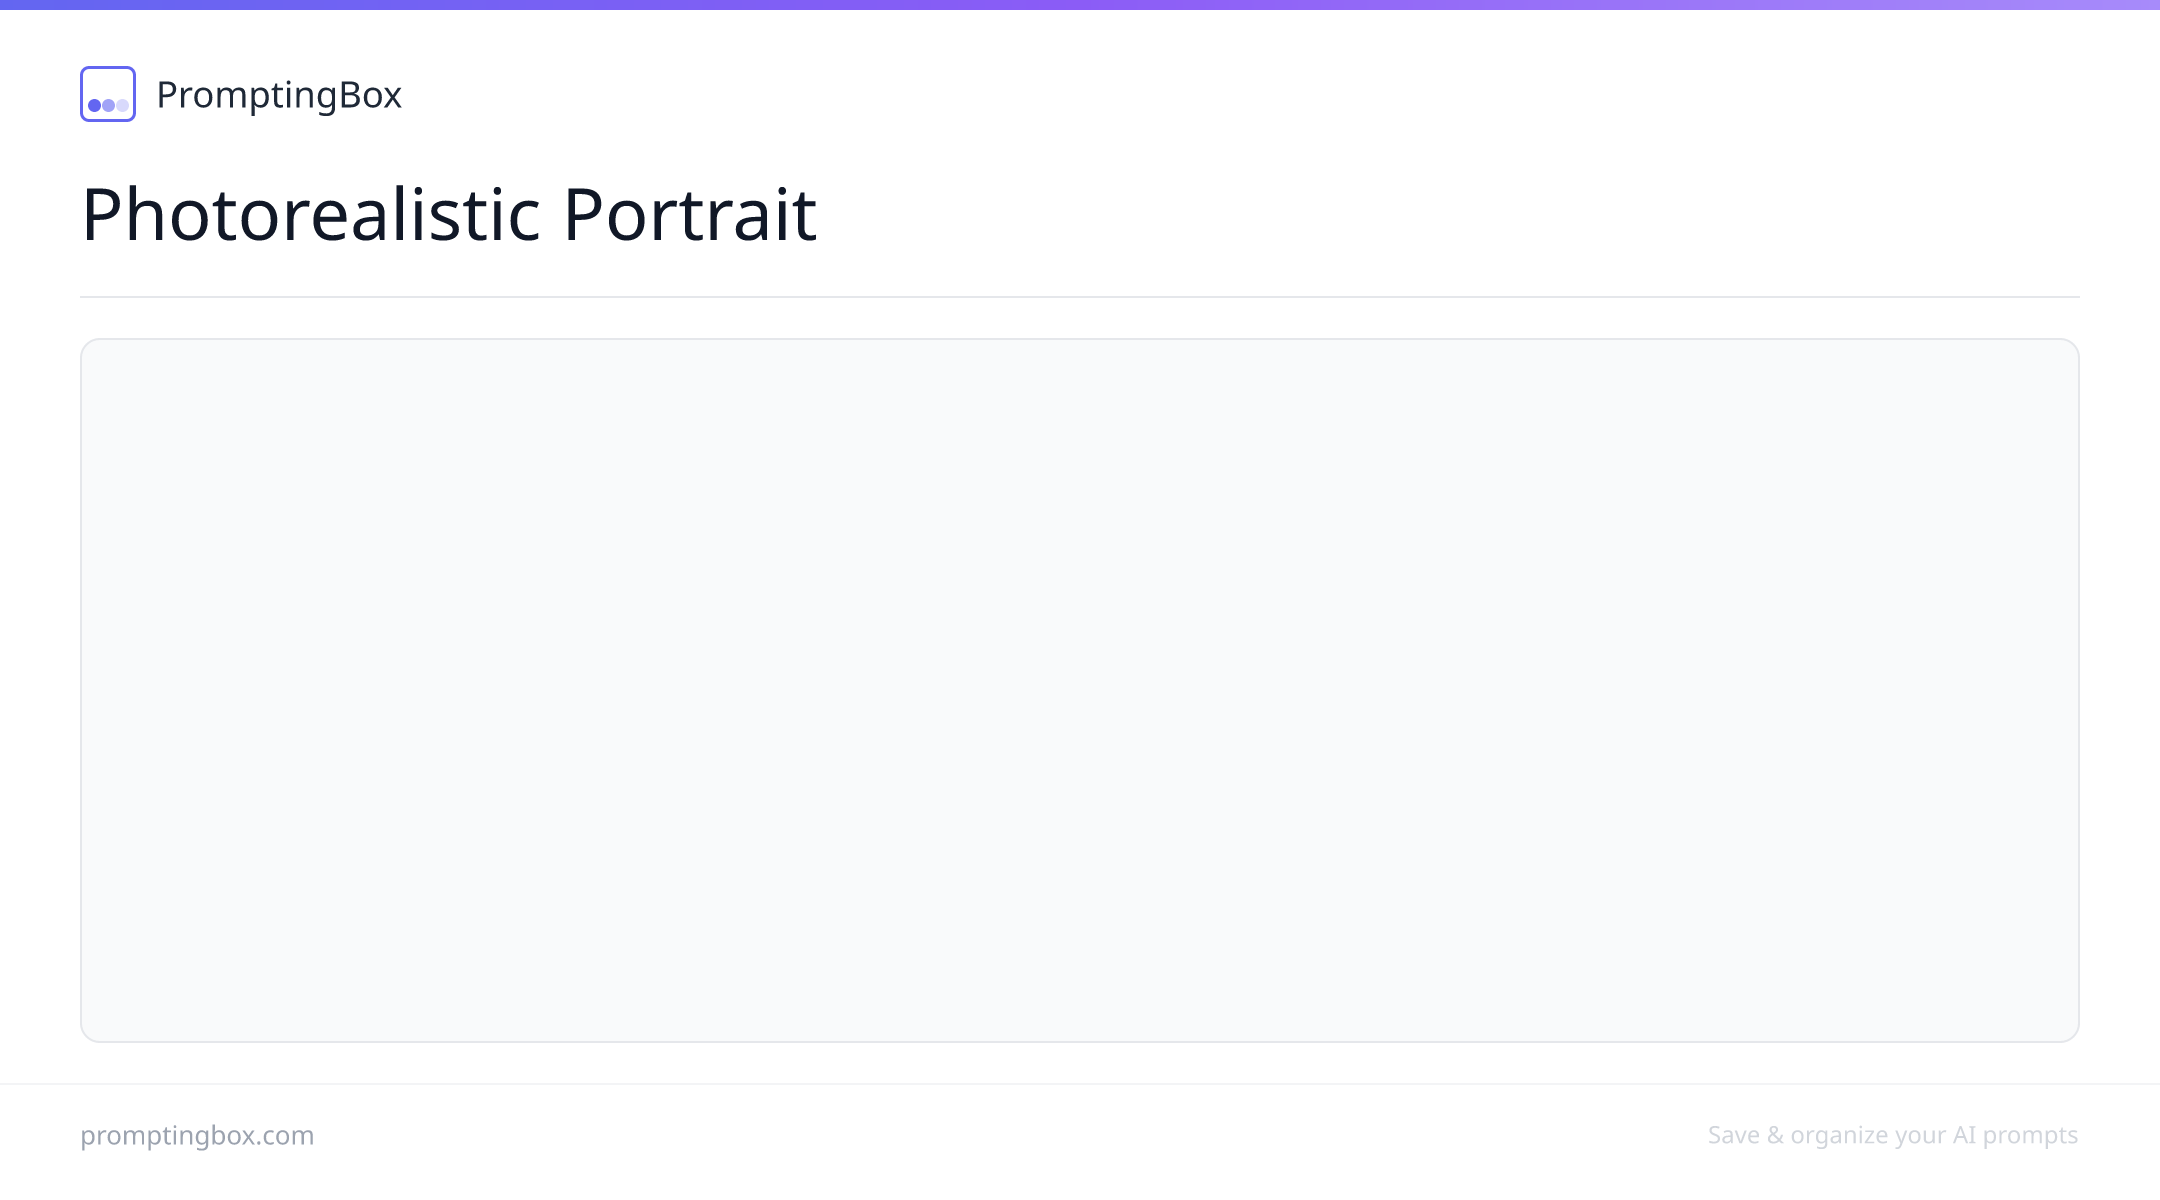
Task: Click the purple gradient bar at the top
Action: [1080, 5]
